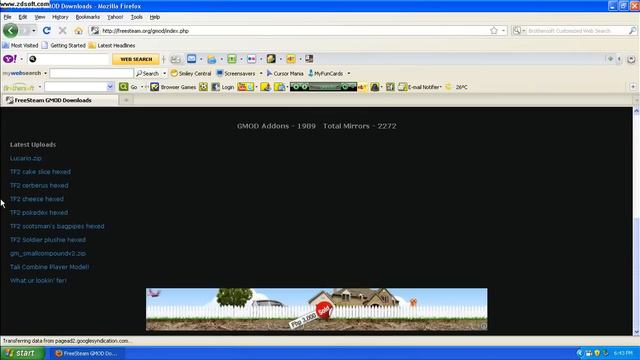This screenshot has width=640, height=360.
Task: Open the Windows start button
Action: click(x=22, y=353)
